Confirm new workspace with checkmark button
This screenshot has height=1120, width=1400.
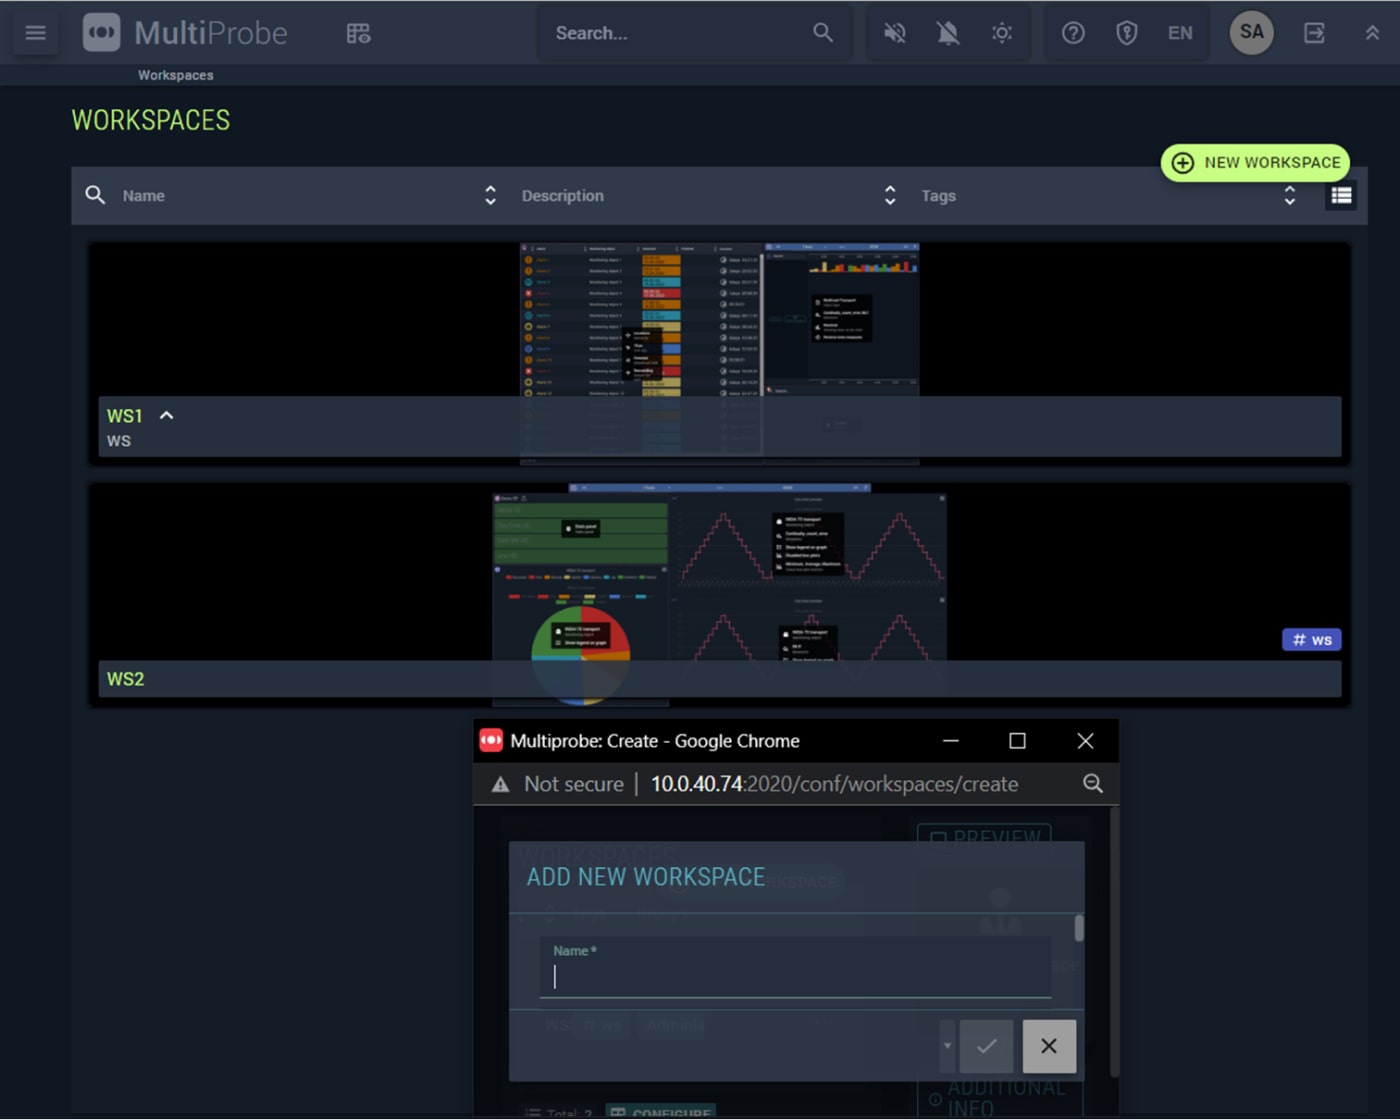point(986,1046)
